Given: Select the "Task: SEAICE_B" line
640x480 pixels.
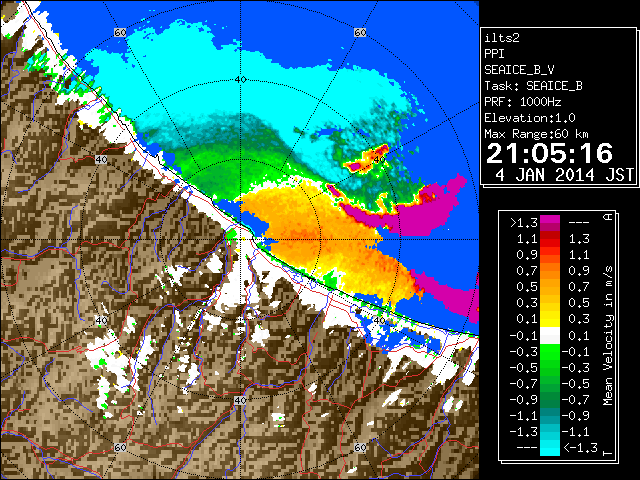Looking at the screenshot, I should pos(533,86).
